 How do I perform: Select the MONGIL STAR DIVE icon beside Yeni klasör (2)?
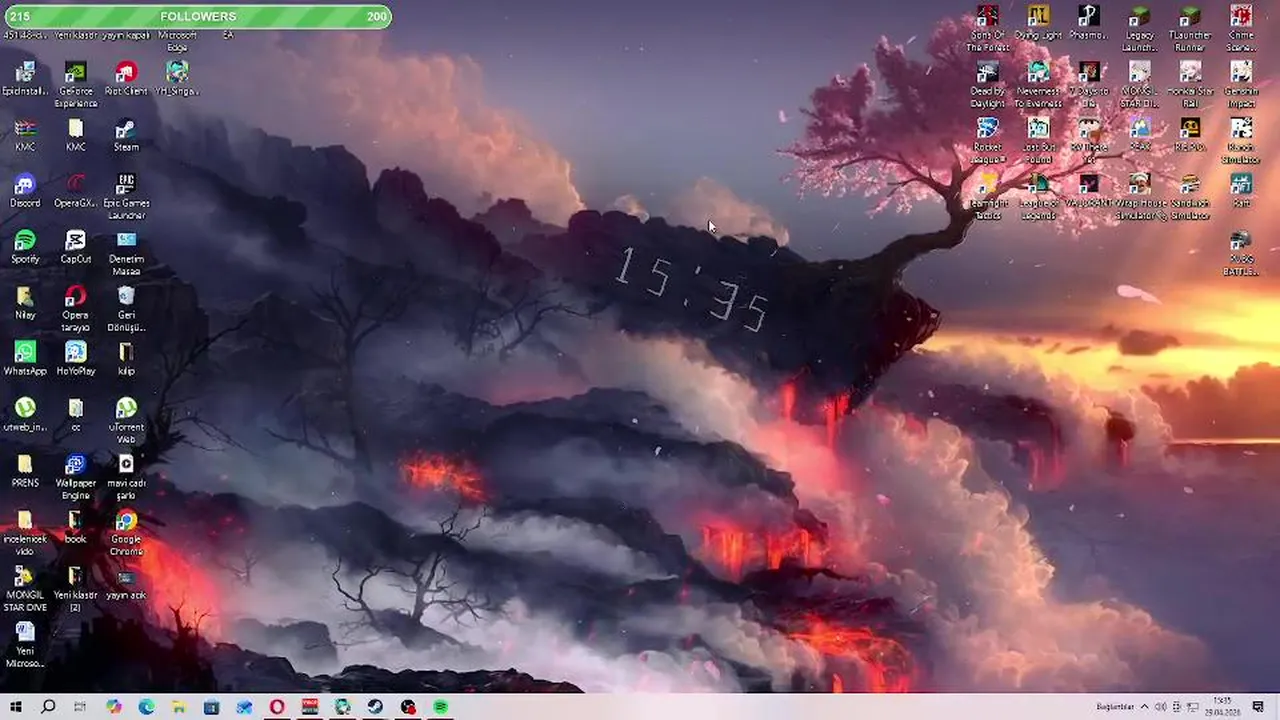(25, 588)
